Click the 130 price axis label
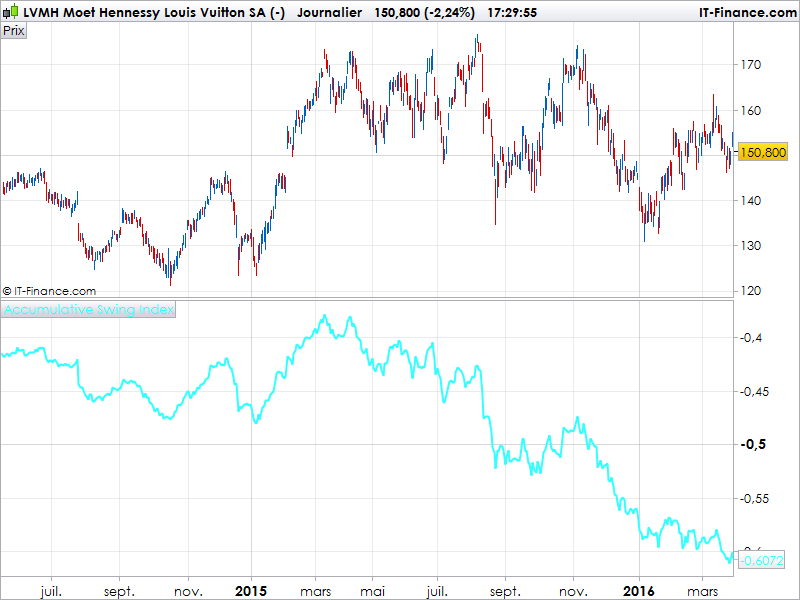The width and height of the screenshot is (800, 600). [751, 245]
